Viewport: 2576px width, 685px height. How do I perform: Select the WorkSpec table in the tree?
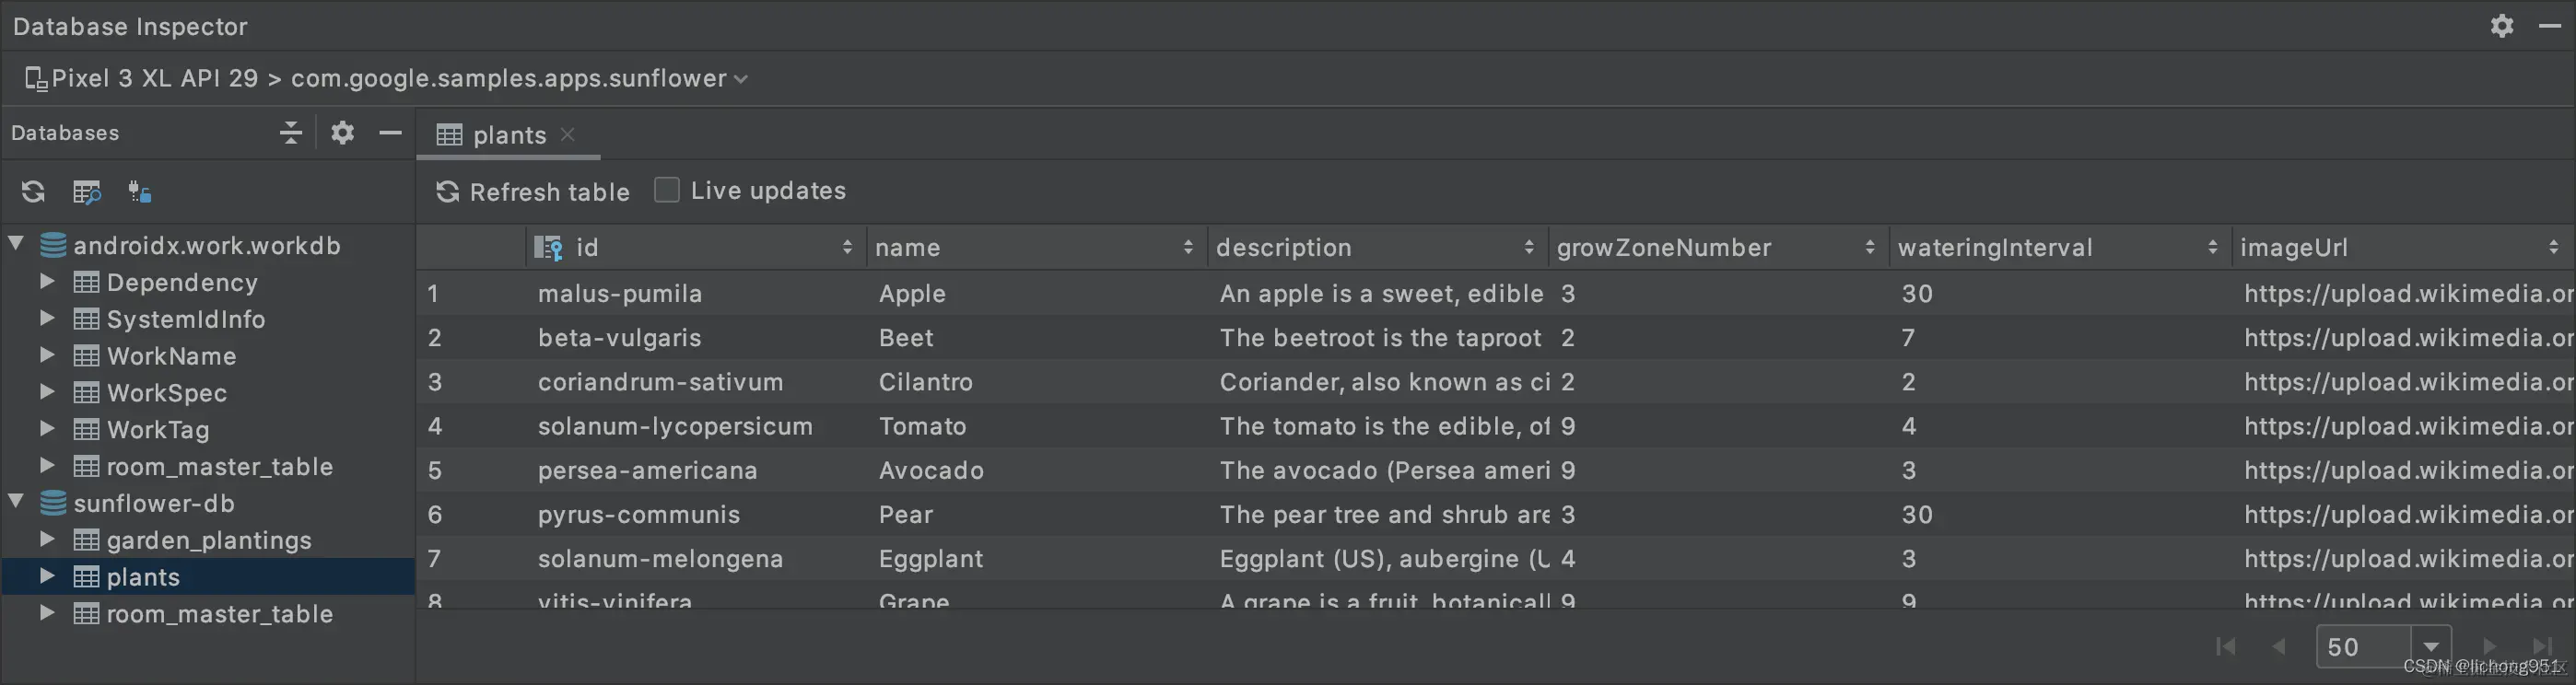point(167,393)
